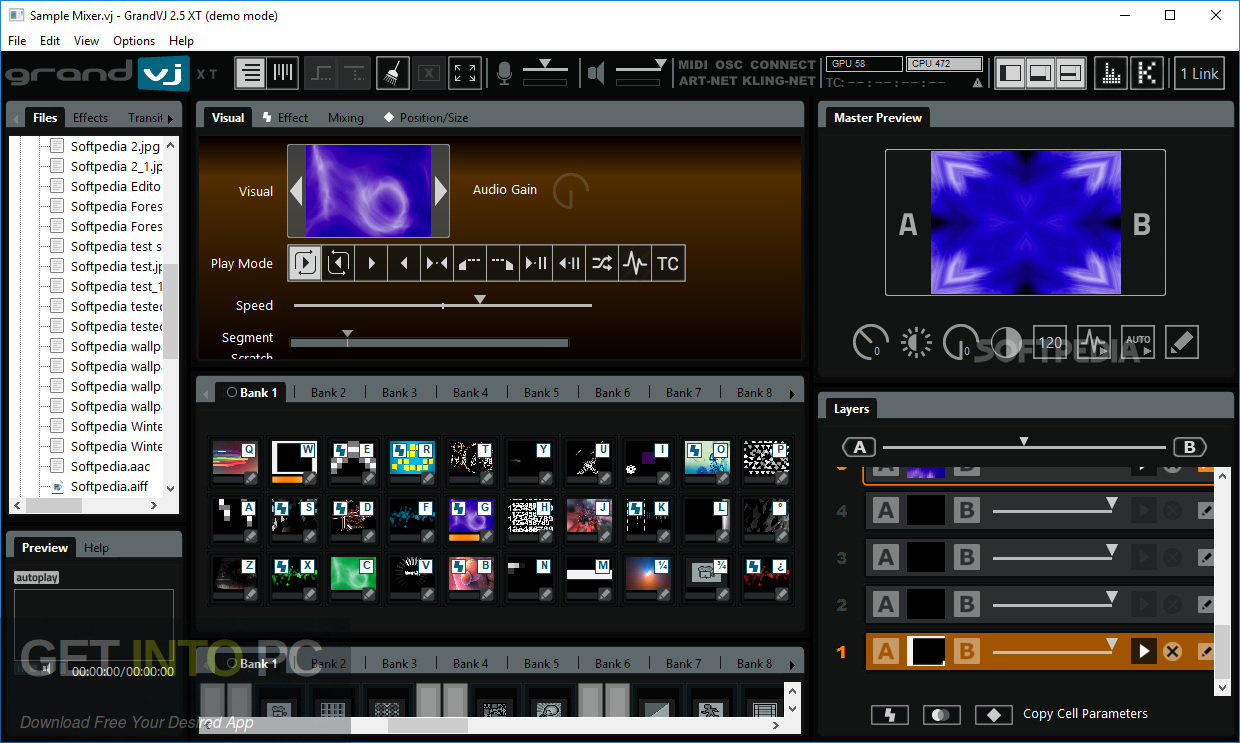The image size is (1240, 743).
Task: Assign layer 1 to channel A
Action: tap(886, 652)
